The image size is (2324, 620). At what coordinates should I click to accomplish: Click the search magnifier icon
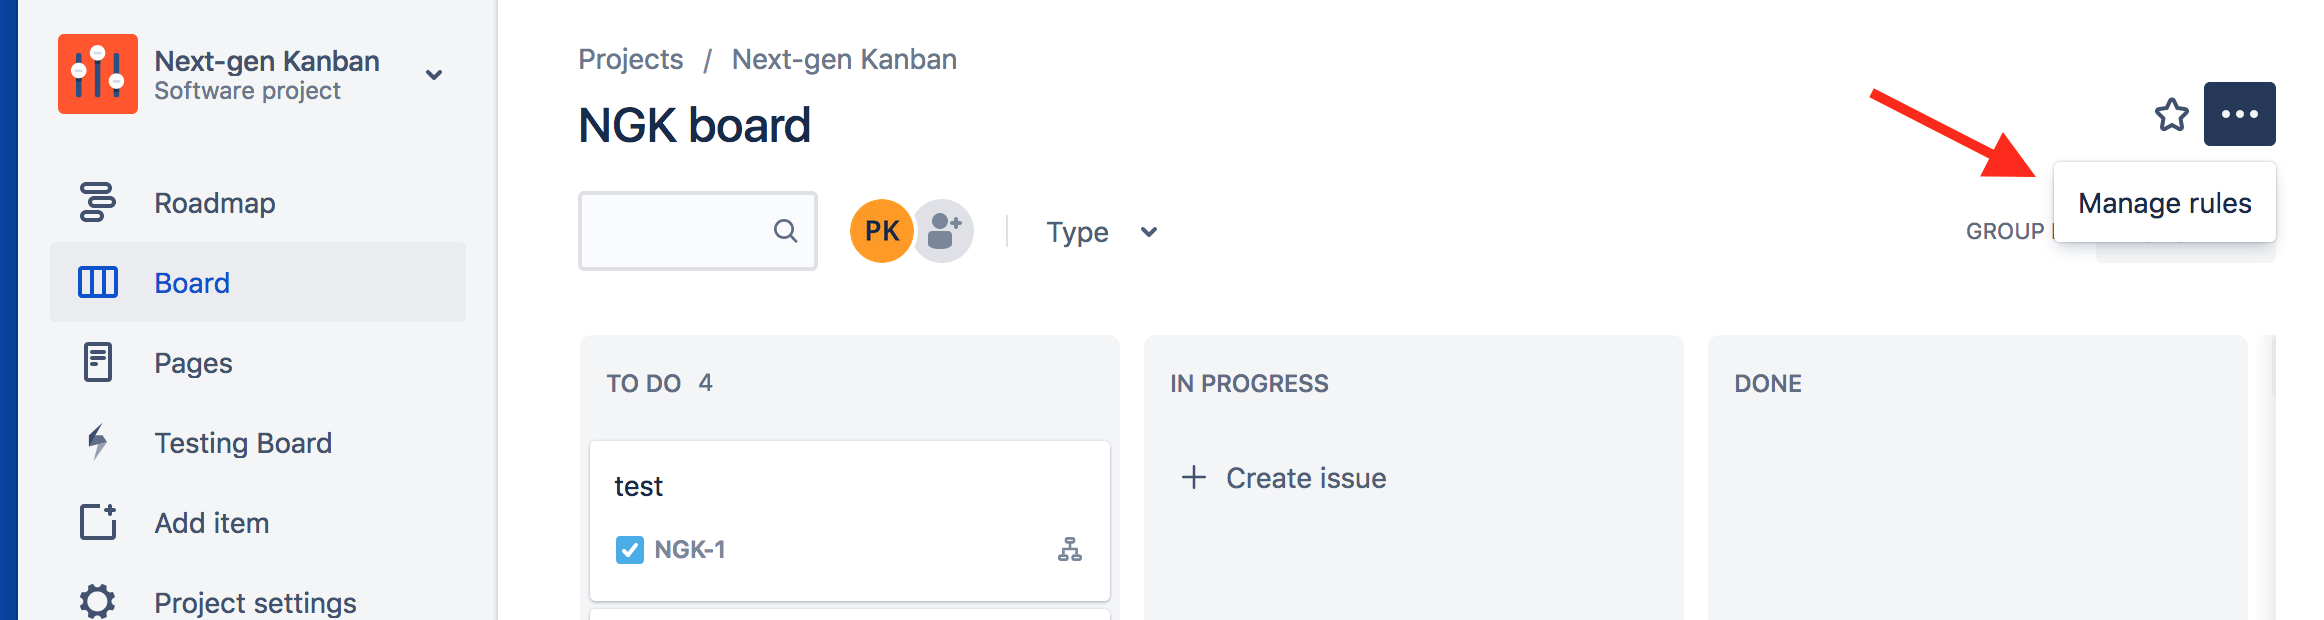pyautogui.click(x=785, y=231)
